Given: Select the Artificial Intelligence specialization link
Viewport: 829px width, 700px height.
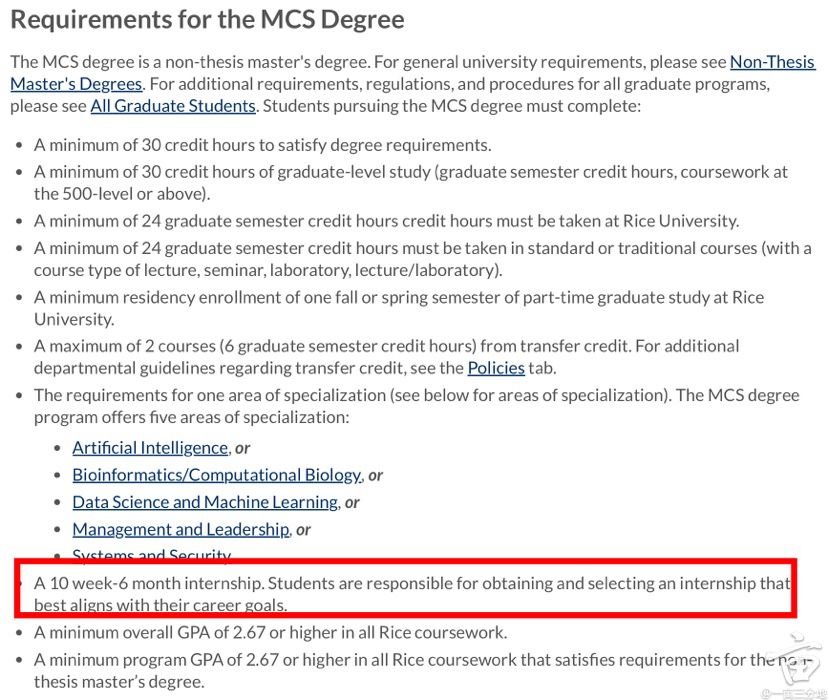Looking at the screenshot, I should point(150,447).
